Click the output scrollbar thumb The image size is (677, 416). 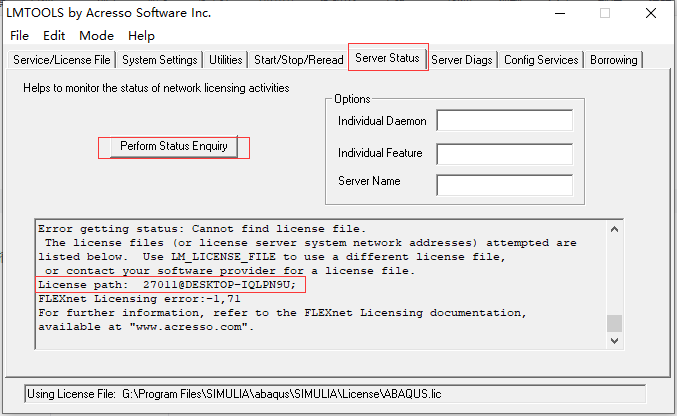coord(614,323)
